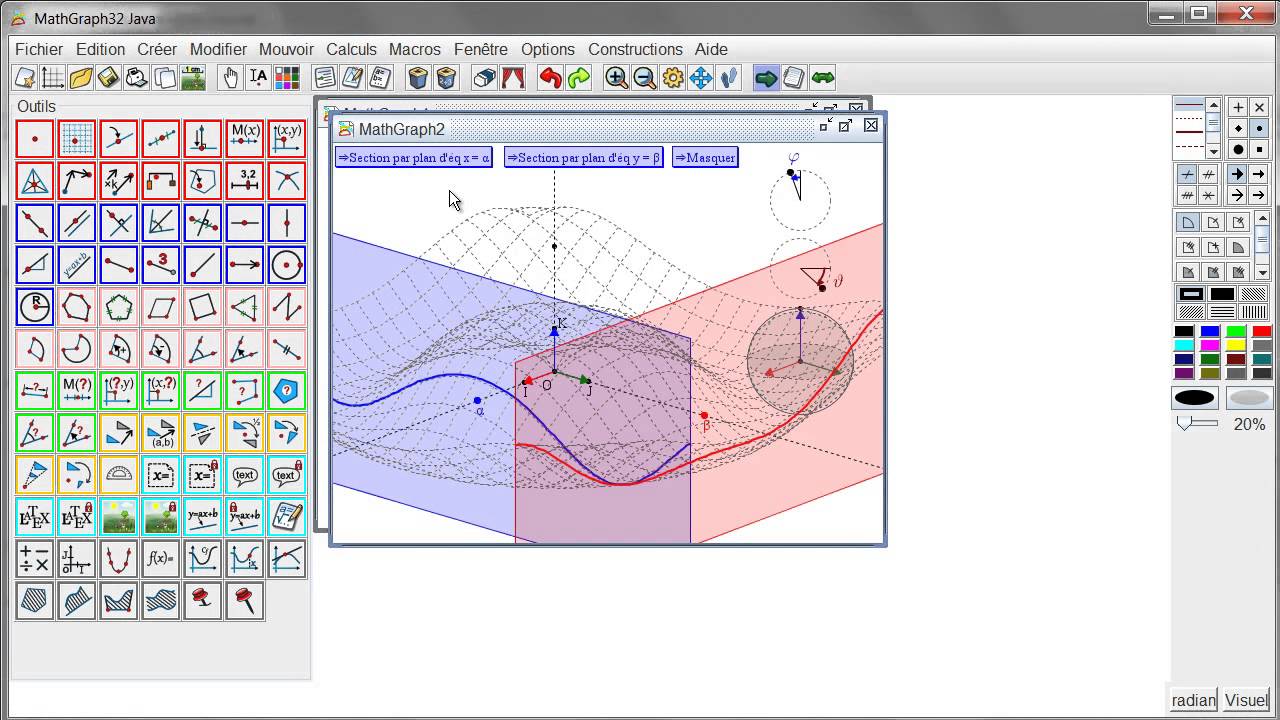This screenshot has height=720, width=1280.
Task: Click angle mark list down arrow
Action: (1262, 272)
